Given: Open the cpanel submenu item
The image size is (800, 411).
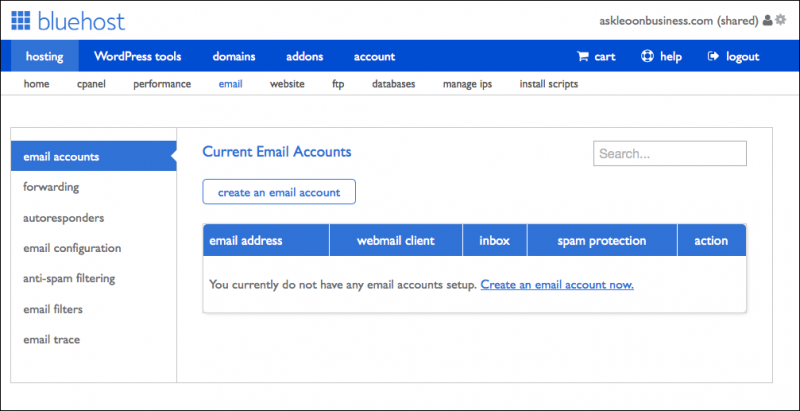Looking at the screenshot, I should point(91,84).
